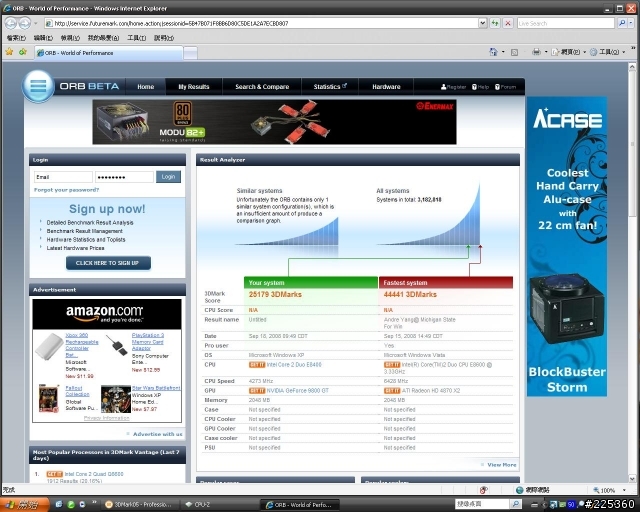Click the Help link in ORB header

pyautogui.click(x=480, y=87)
